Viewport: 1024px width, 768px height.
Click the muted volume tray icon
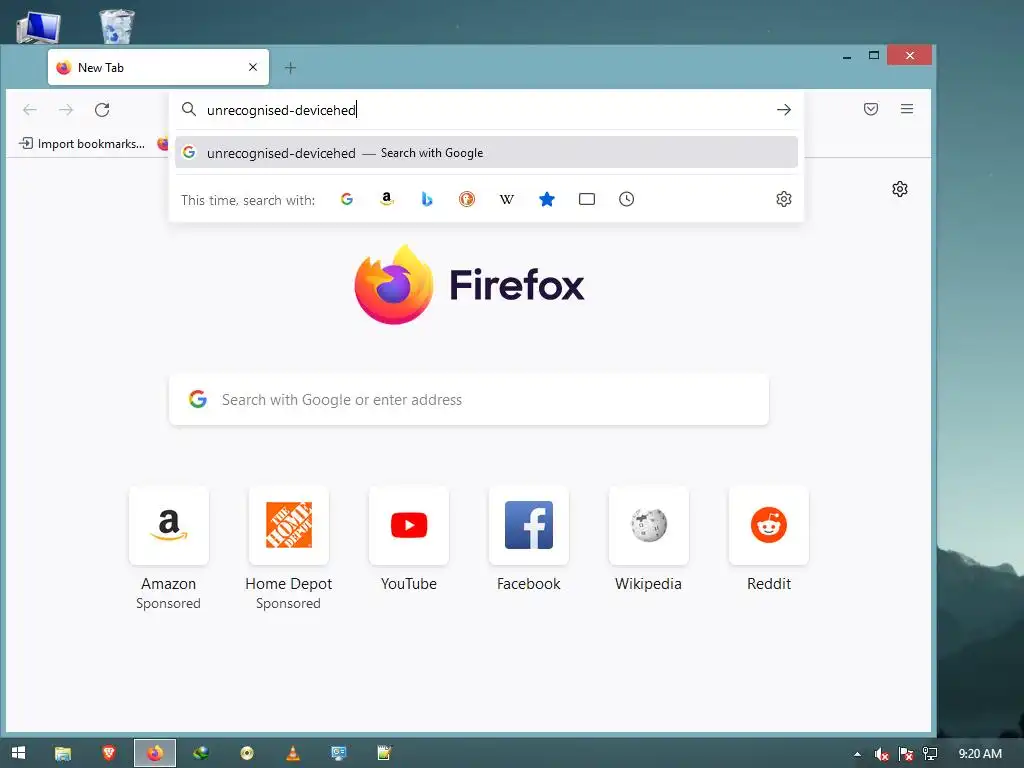tap(881, 754)
